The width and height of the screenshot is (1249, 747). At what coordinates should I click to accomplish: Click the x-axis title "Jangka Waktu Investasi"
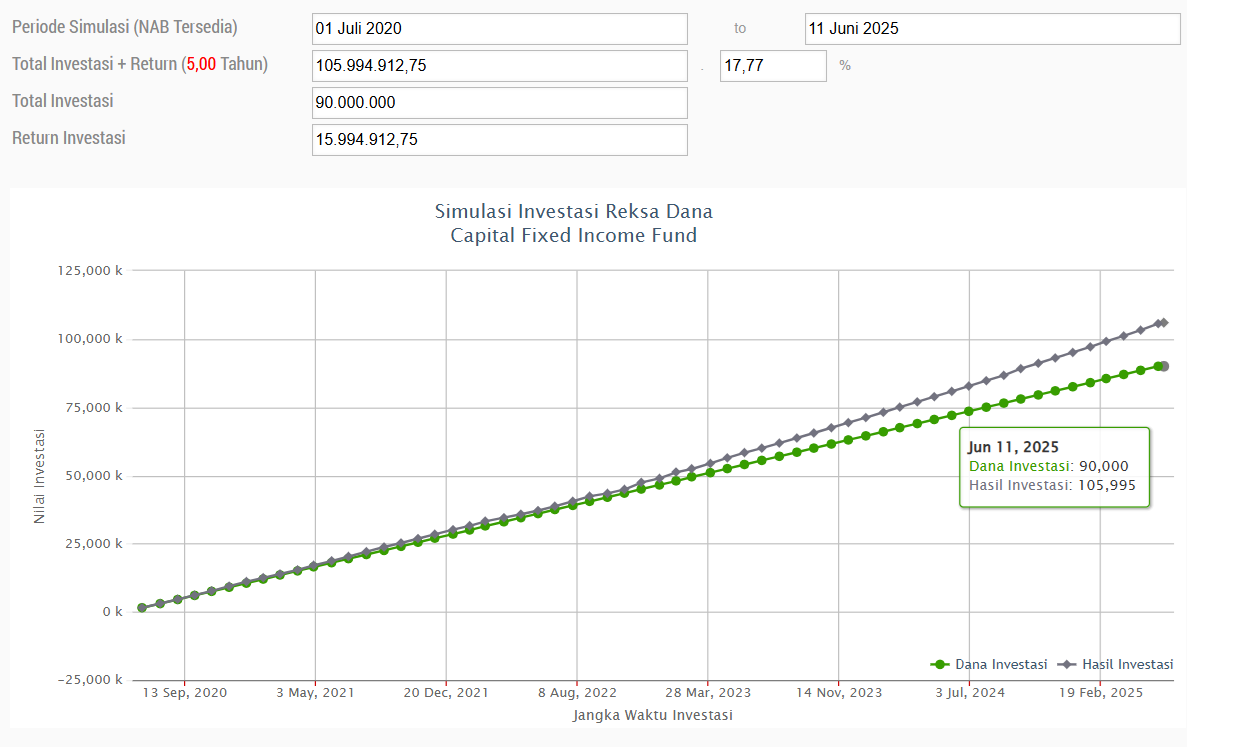pyautogui.click(x=653, y=715)
